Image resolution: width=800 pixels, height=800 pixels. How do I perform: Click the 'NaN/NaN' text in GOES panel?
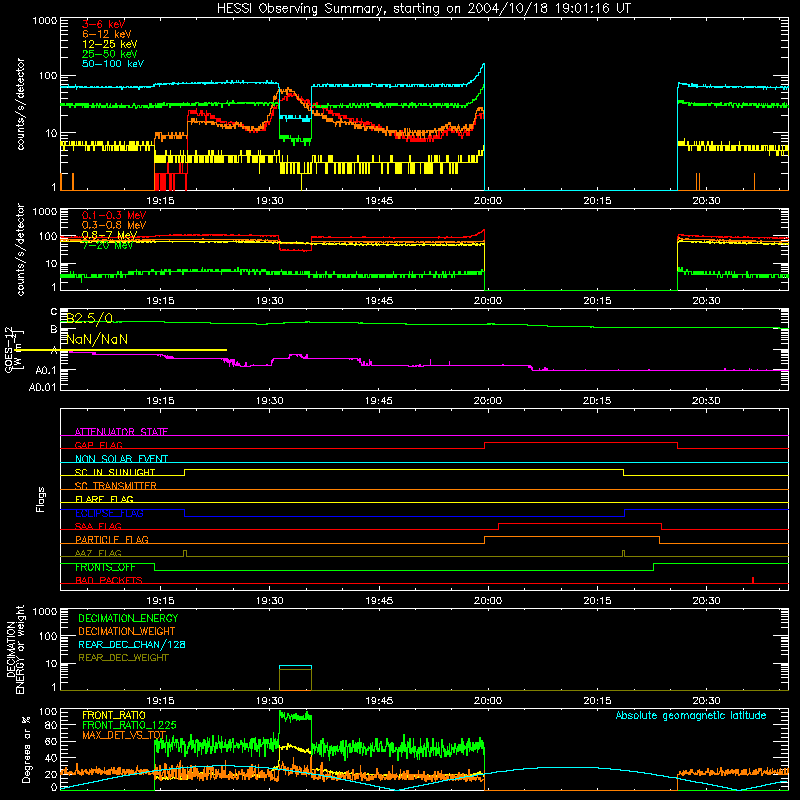(x=97, y=339)
